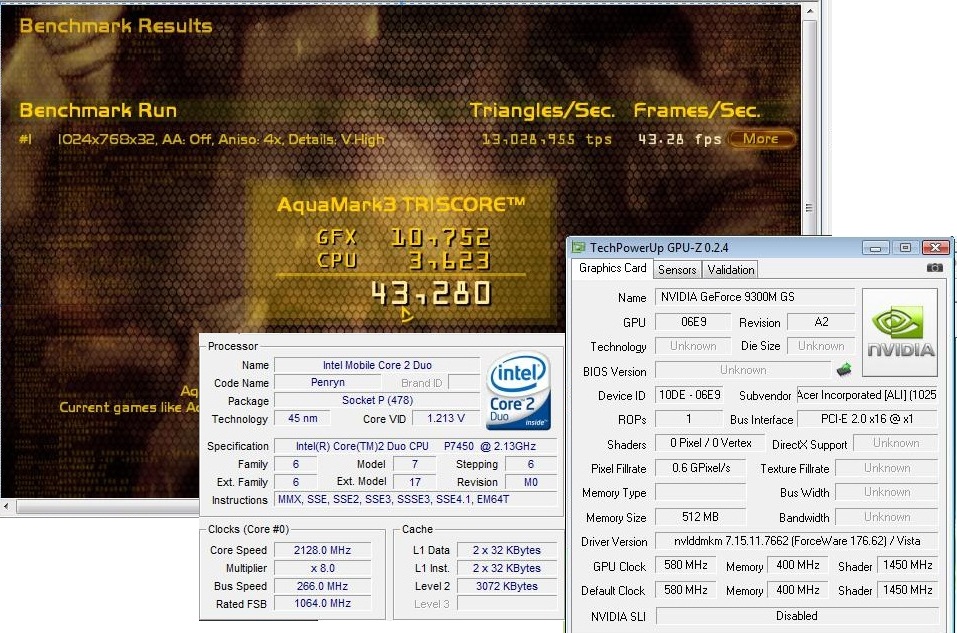The height and width of the screenshot is (633, 957).
Task: Click the Specification field P7450 @ 2.13GHz
Action: [416, 446]
